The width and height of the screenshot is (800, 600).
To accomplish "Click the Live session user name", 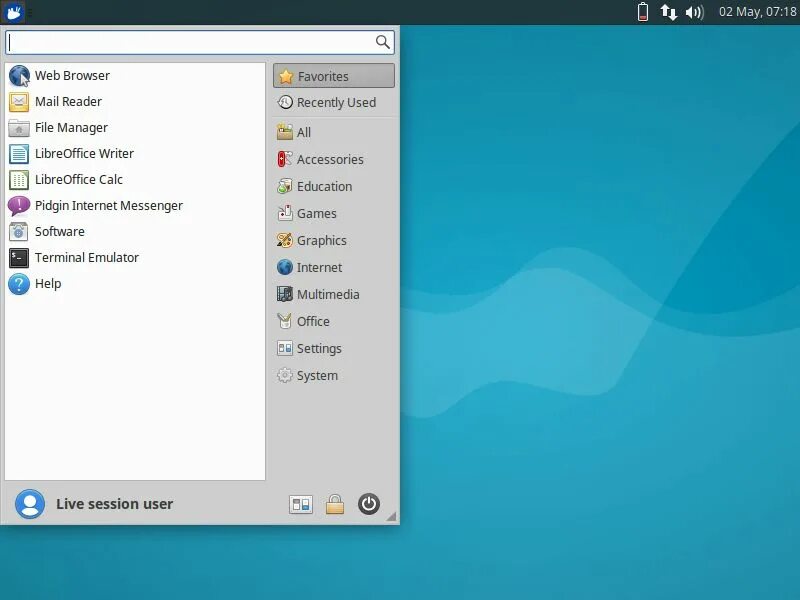I will pos(114,504).
